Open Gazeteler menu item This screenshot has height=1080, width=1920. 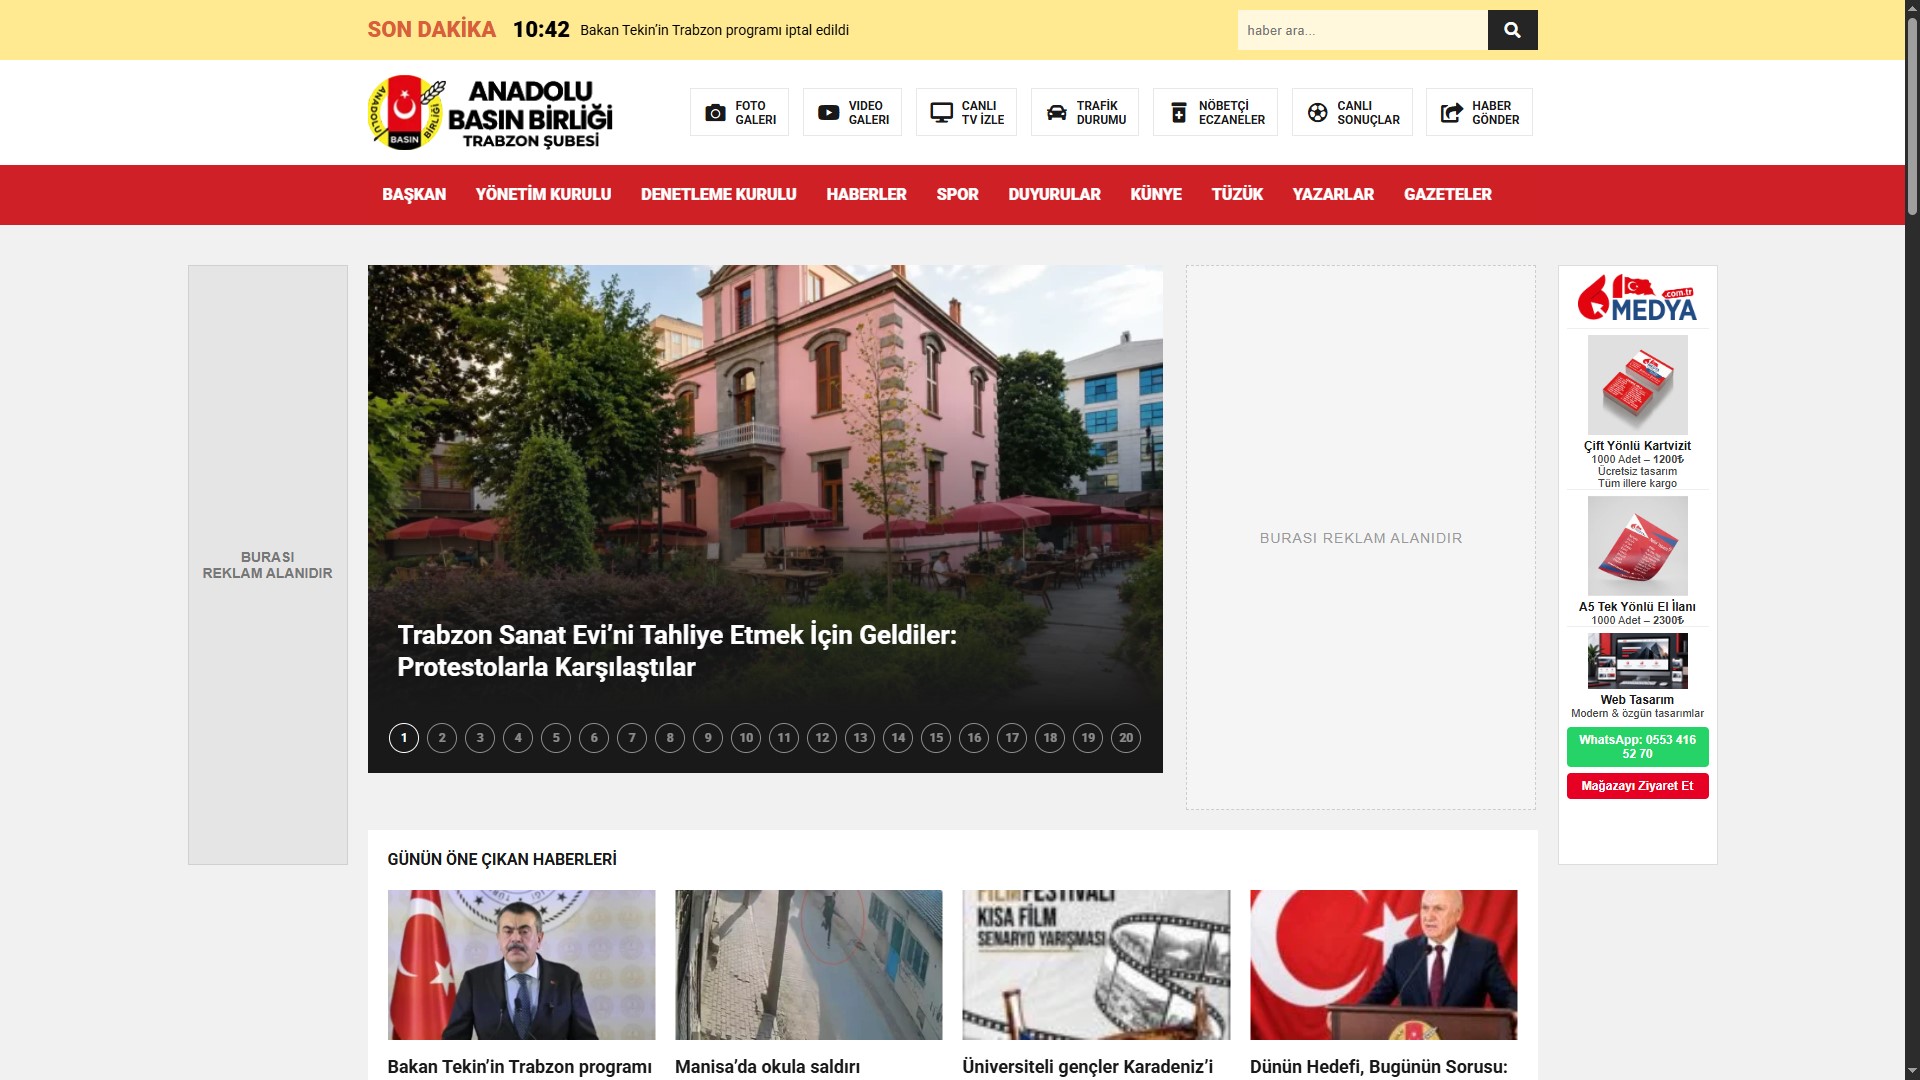[1447, 194]
